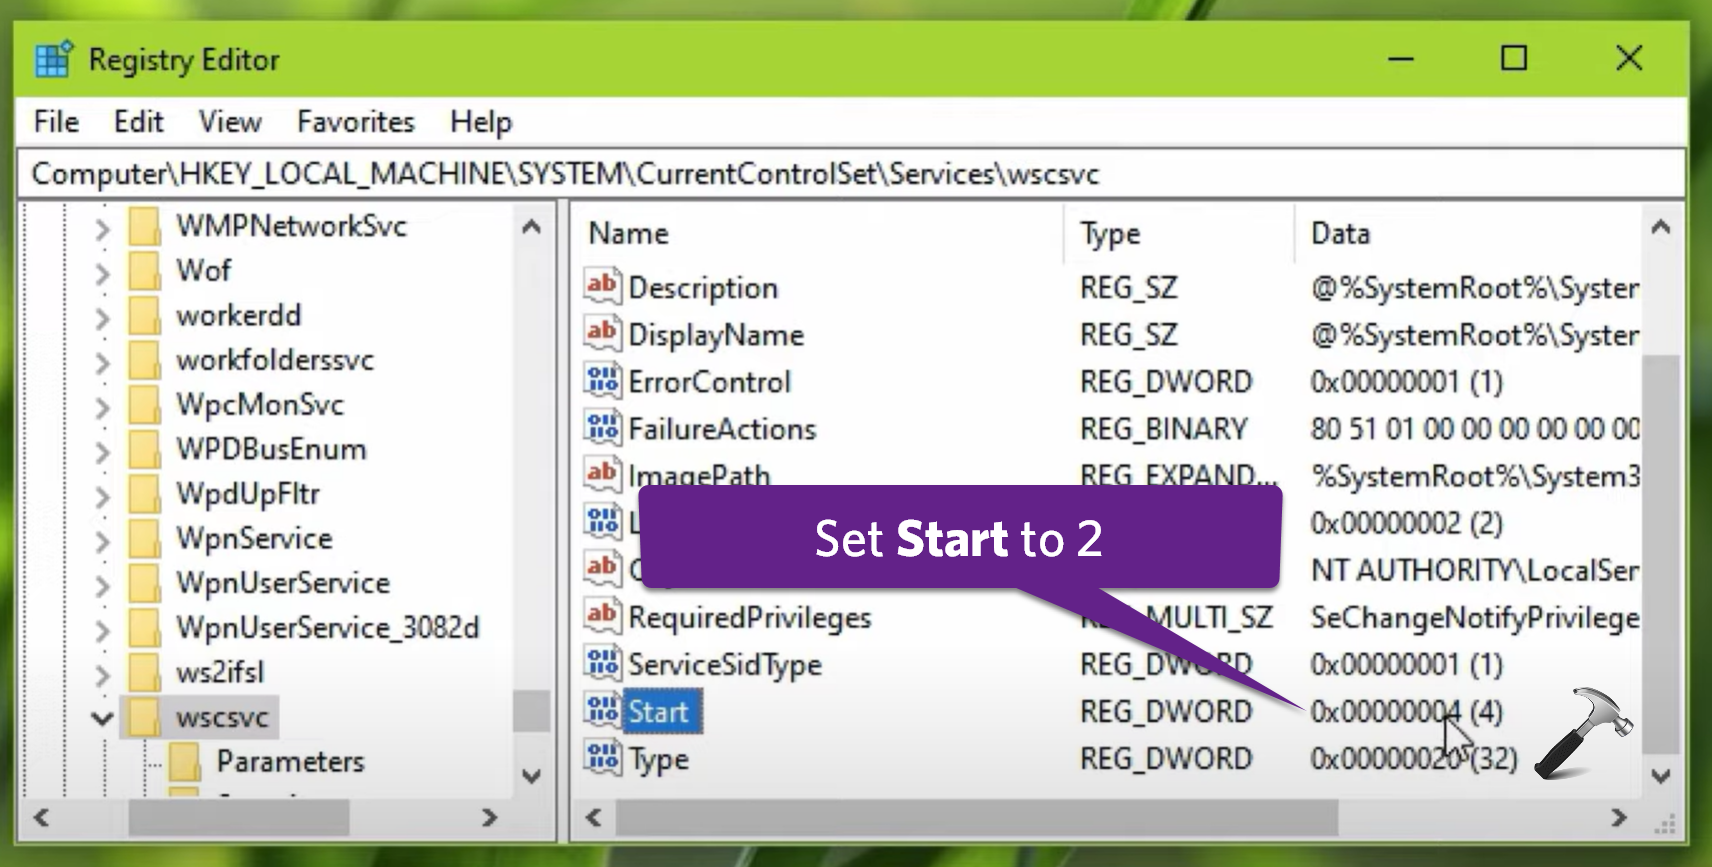The width and height of the screenshot is (1712, 867).
Task: Collapse the wscsvc key
Action: [x=102, y=718]
